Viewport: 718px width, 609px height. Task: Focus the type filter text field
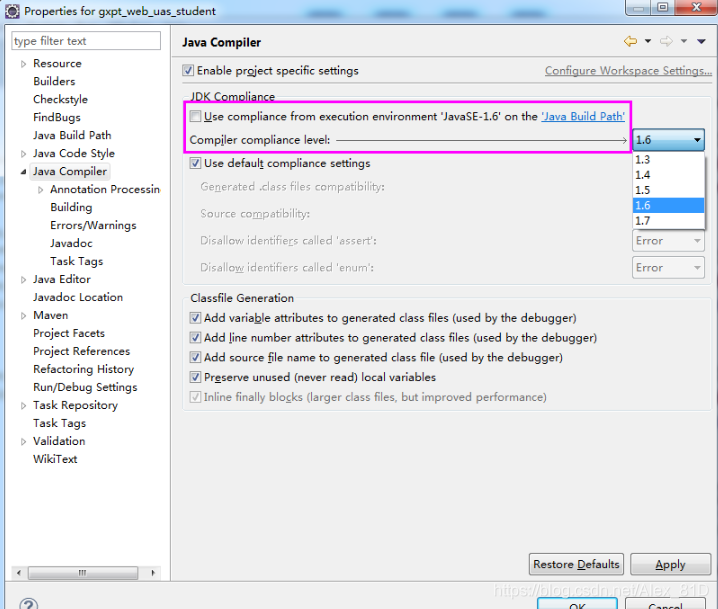click(x=86, y=41)
